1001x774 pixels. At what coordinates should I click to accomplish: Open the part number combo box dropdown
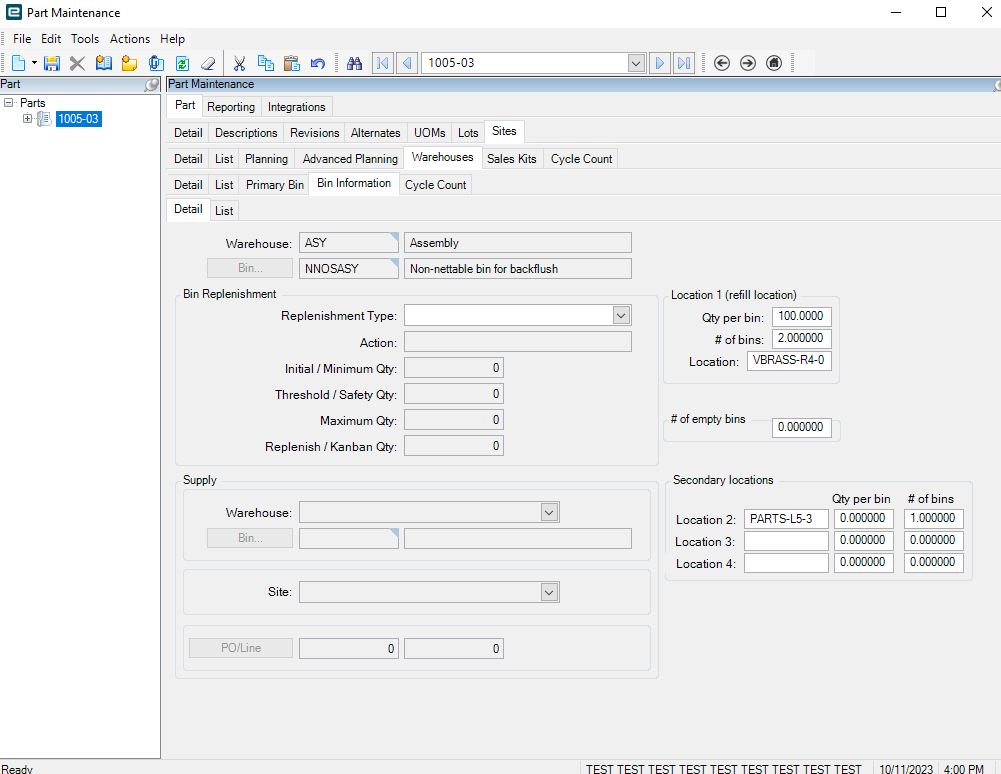click(636, 63)
